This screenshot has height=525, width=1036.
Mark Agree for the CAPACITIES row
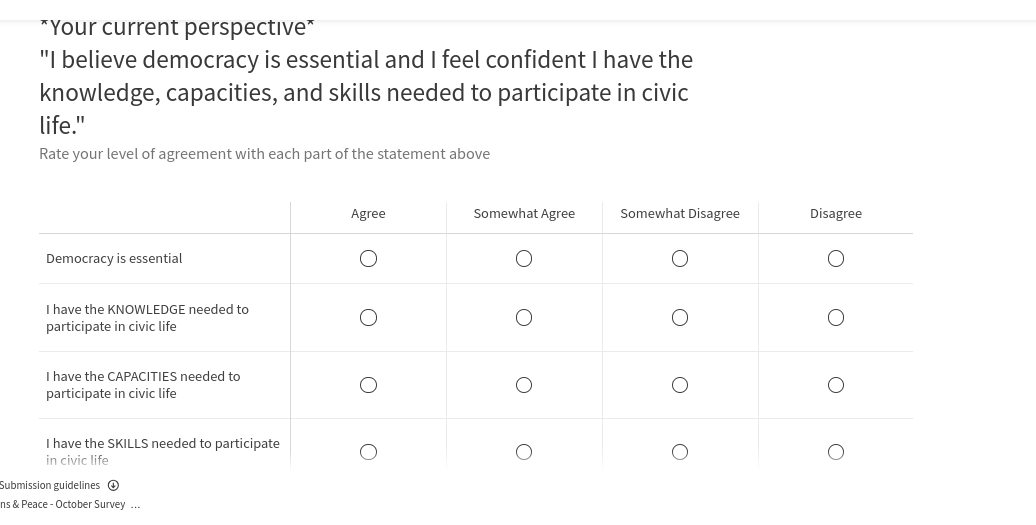tap(368, 385)
